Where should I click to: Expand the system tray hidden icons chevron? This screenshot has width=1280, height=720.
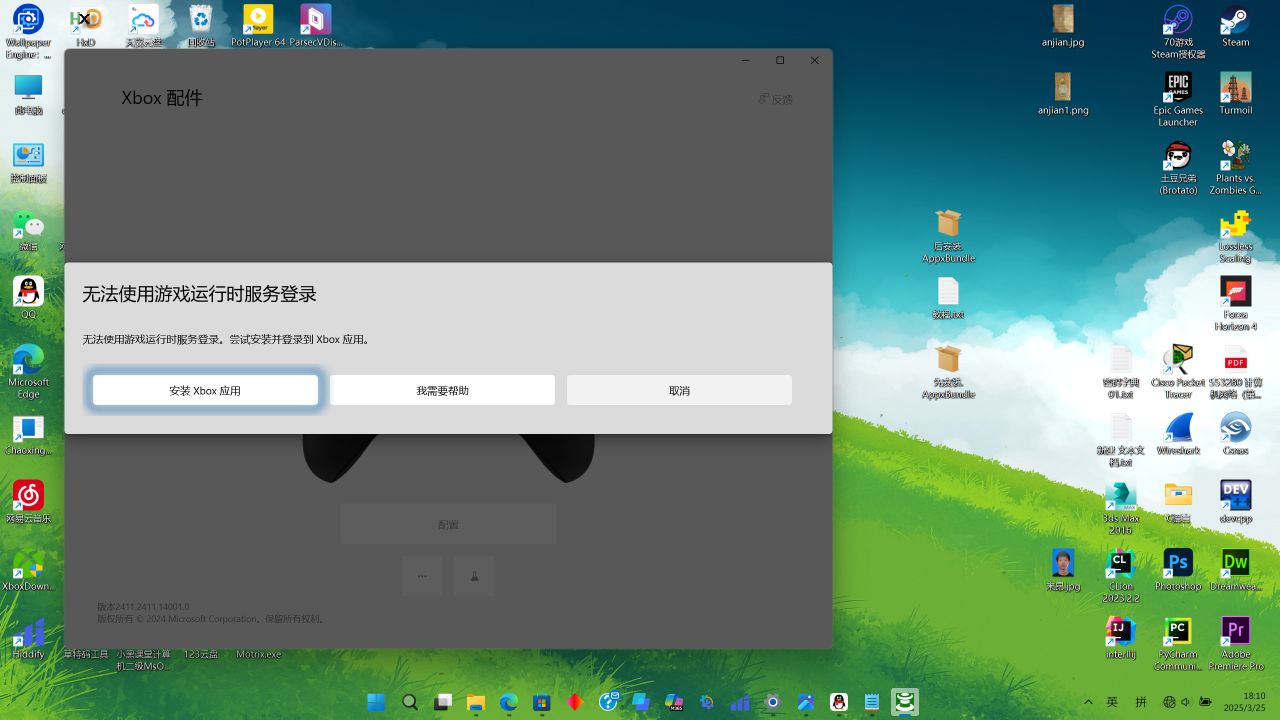click(1087, 702)
